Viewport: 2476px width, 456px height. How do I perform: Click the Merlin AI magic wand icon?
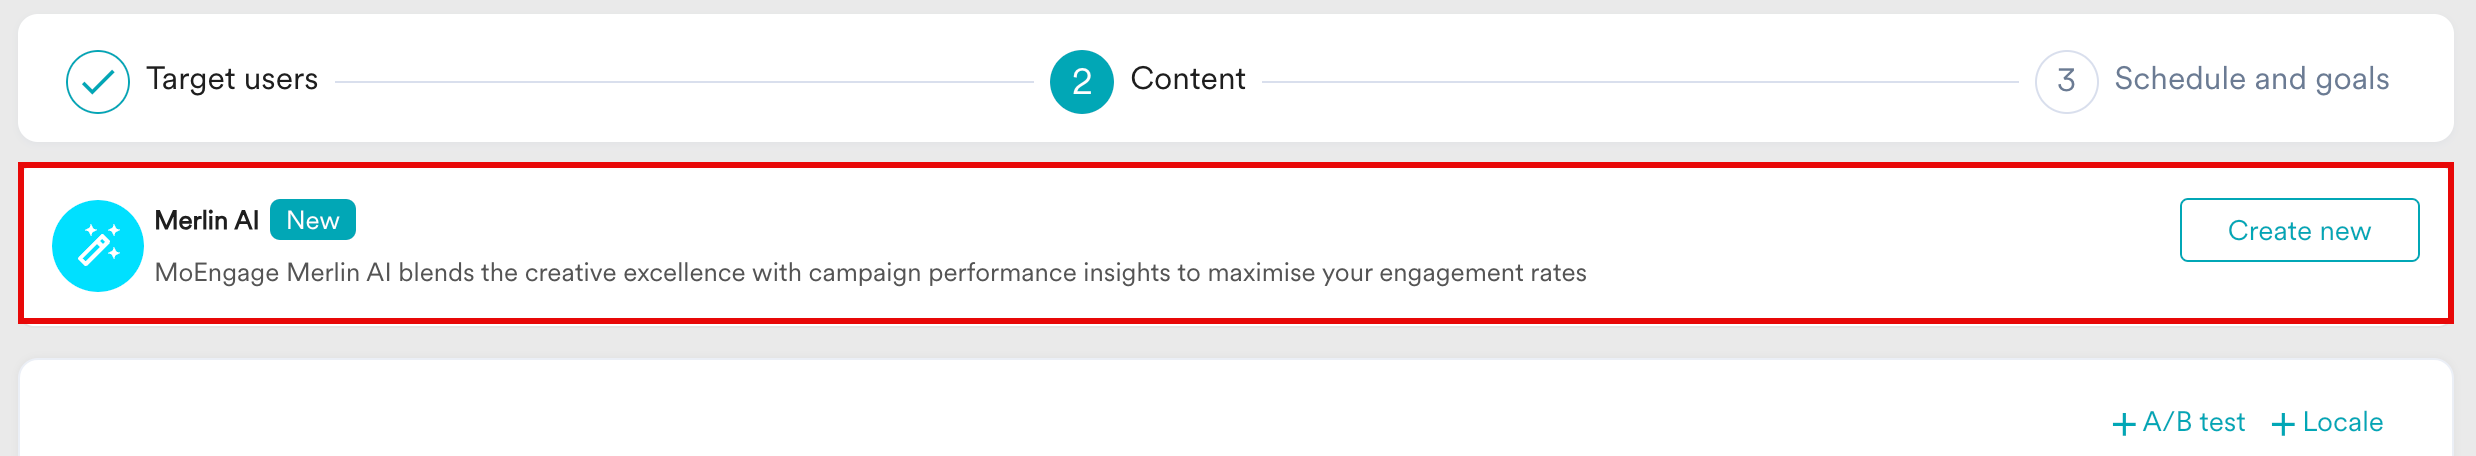(x=98, y=246)
